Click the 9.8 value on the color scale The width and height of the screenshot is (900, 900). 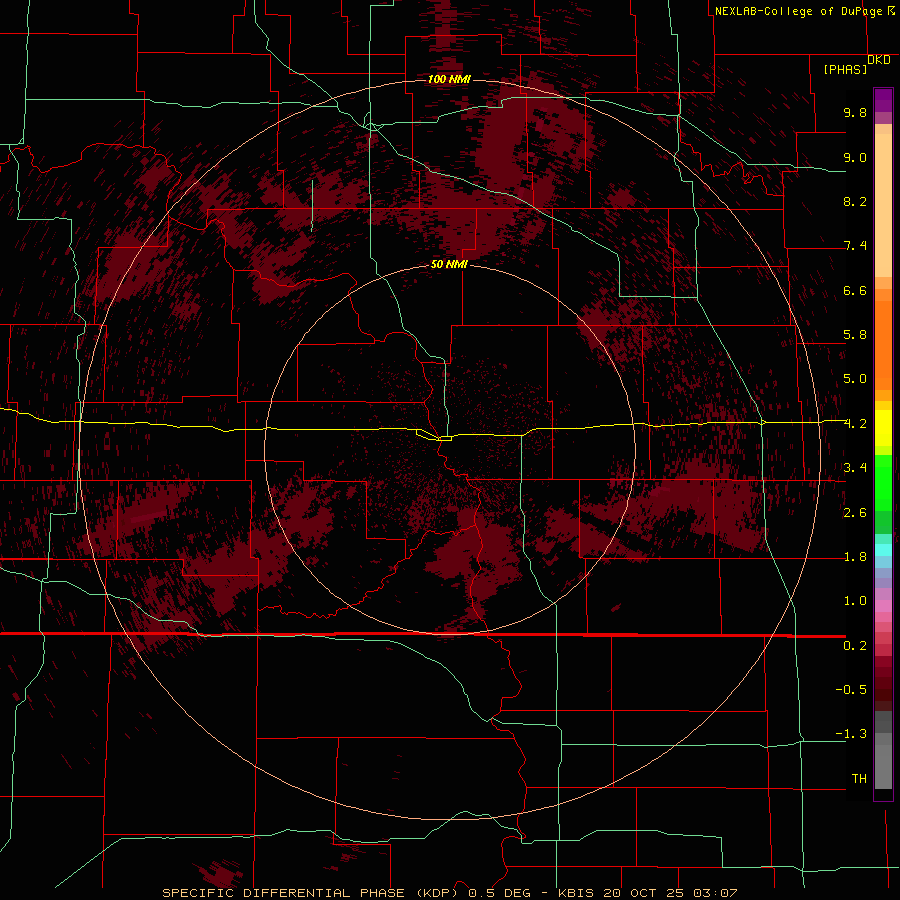pyautogui.click(x=855, y=112)
